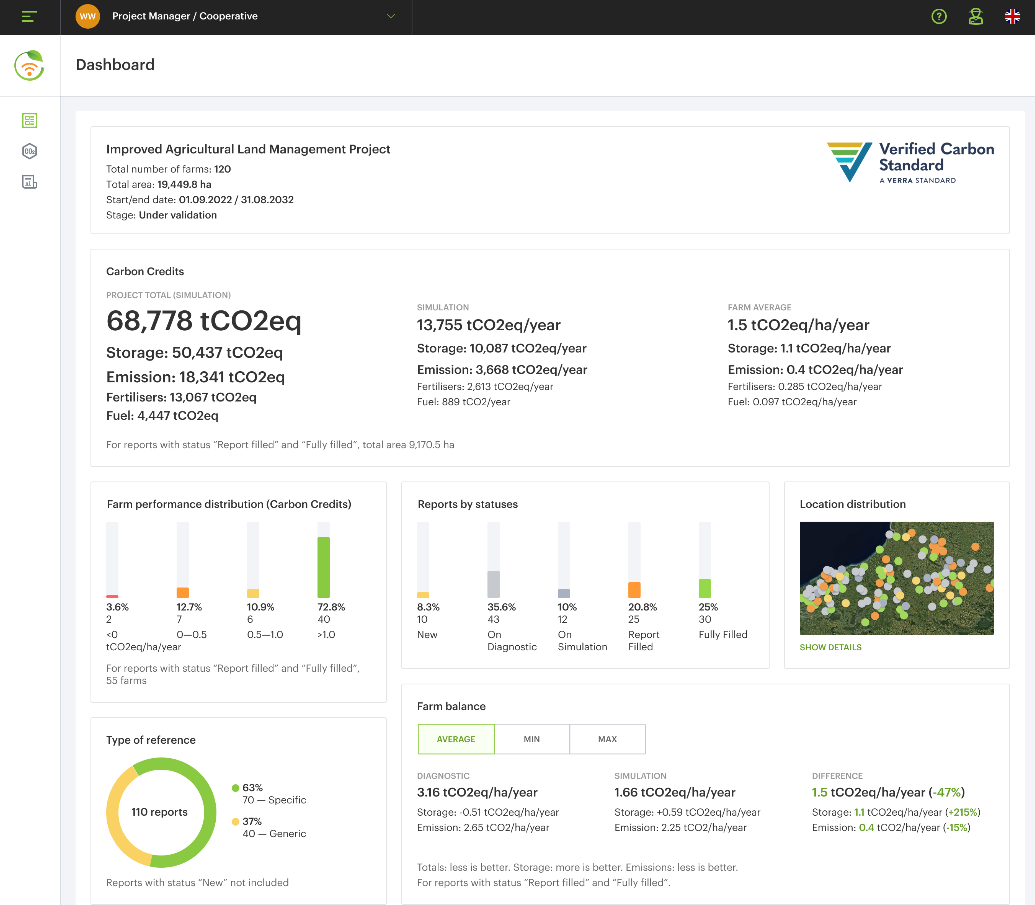1035x905 pixels.
Task: Click the Report Filled orange status bar
Action: [x=634, y=589]
